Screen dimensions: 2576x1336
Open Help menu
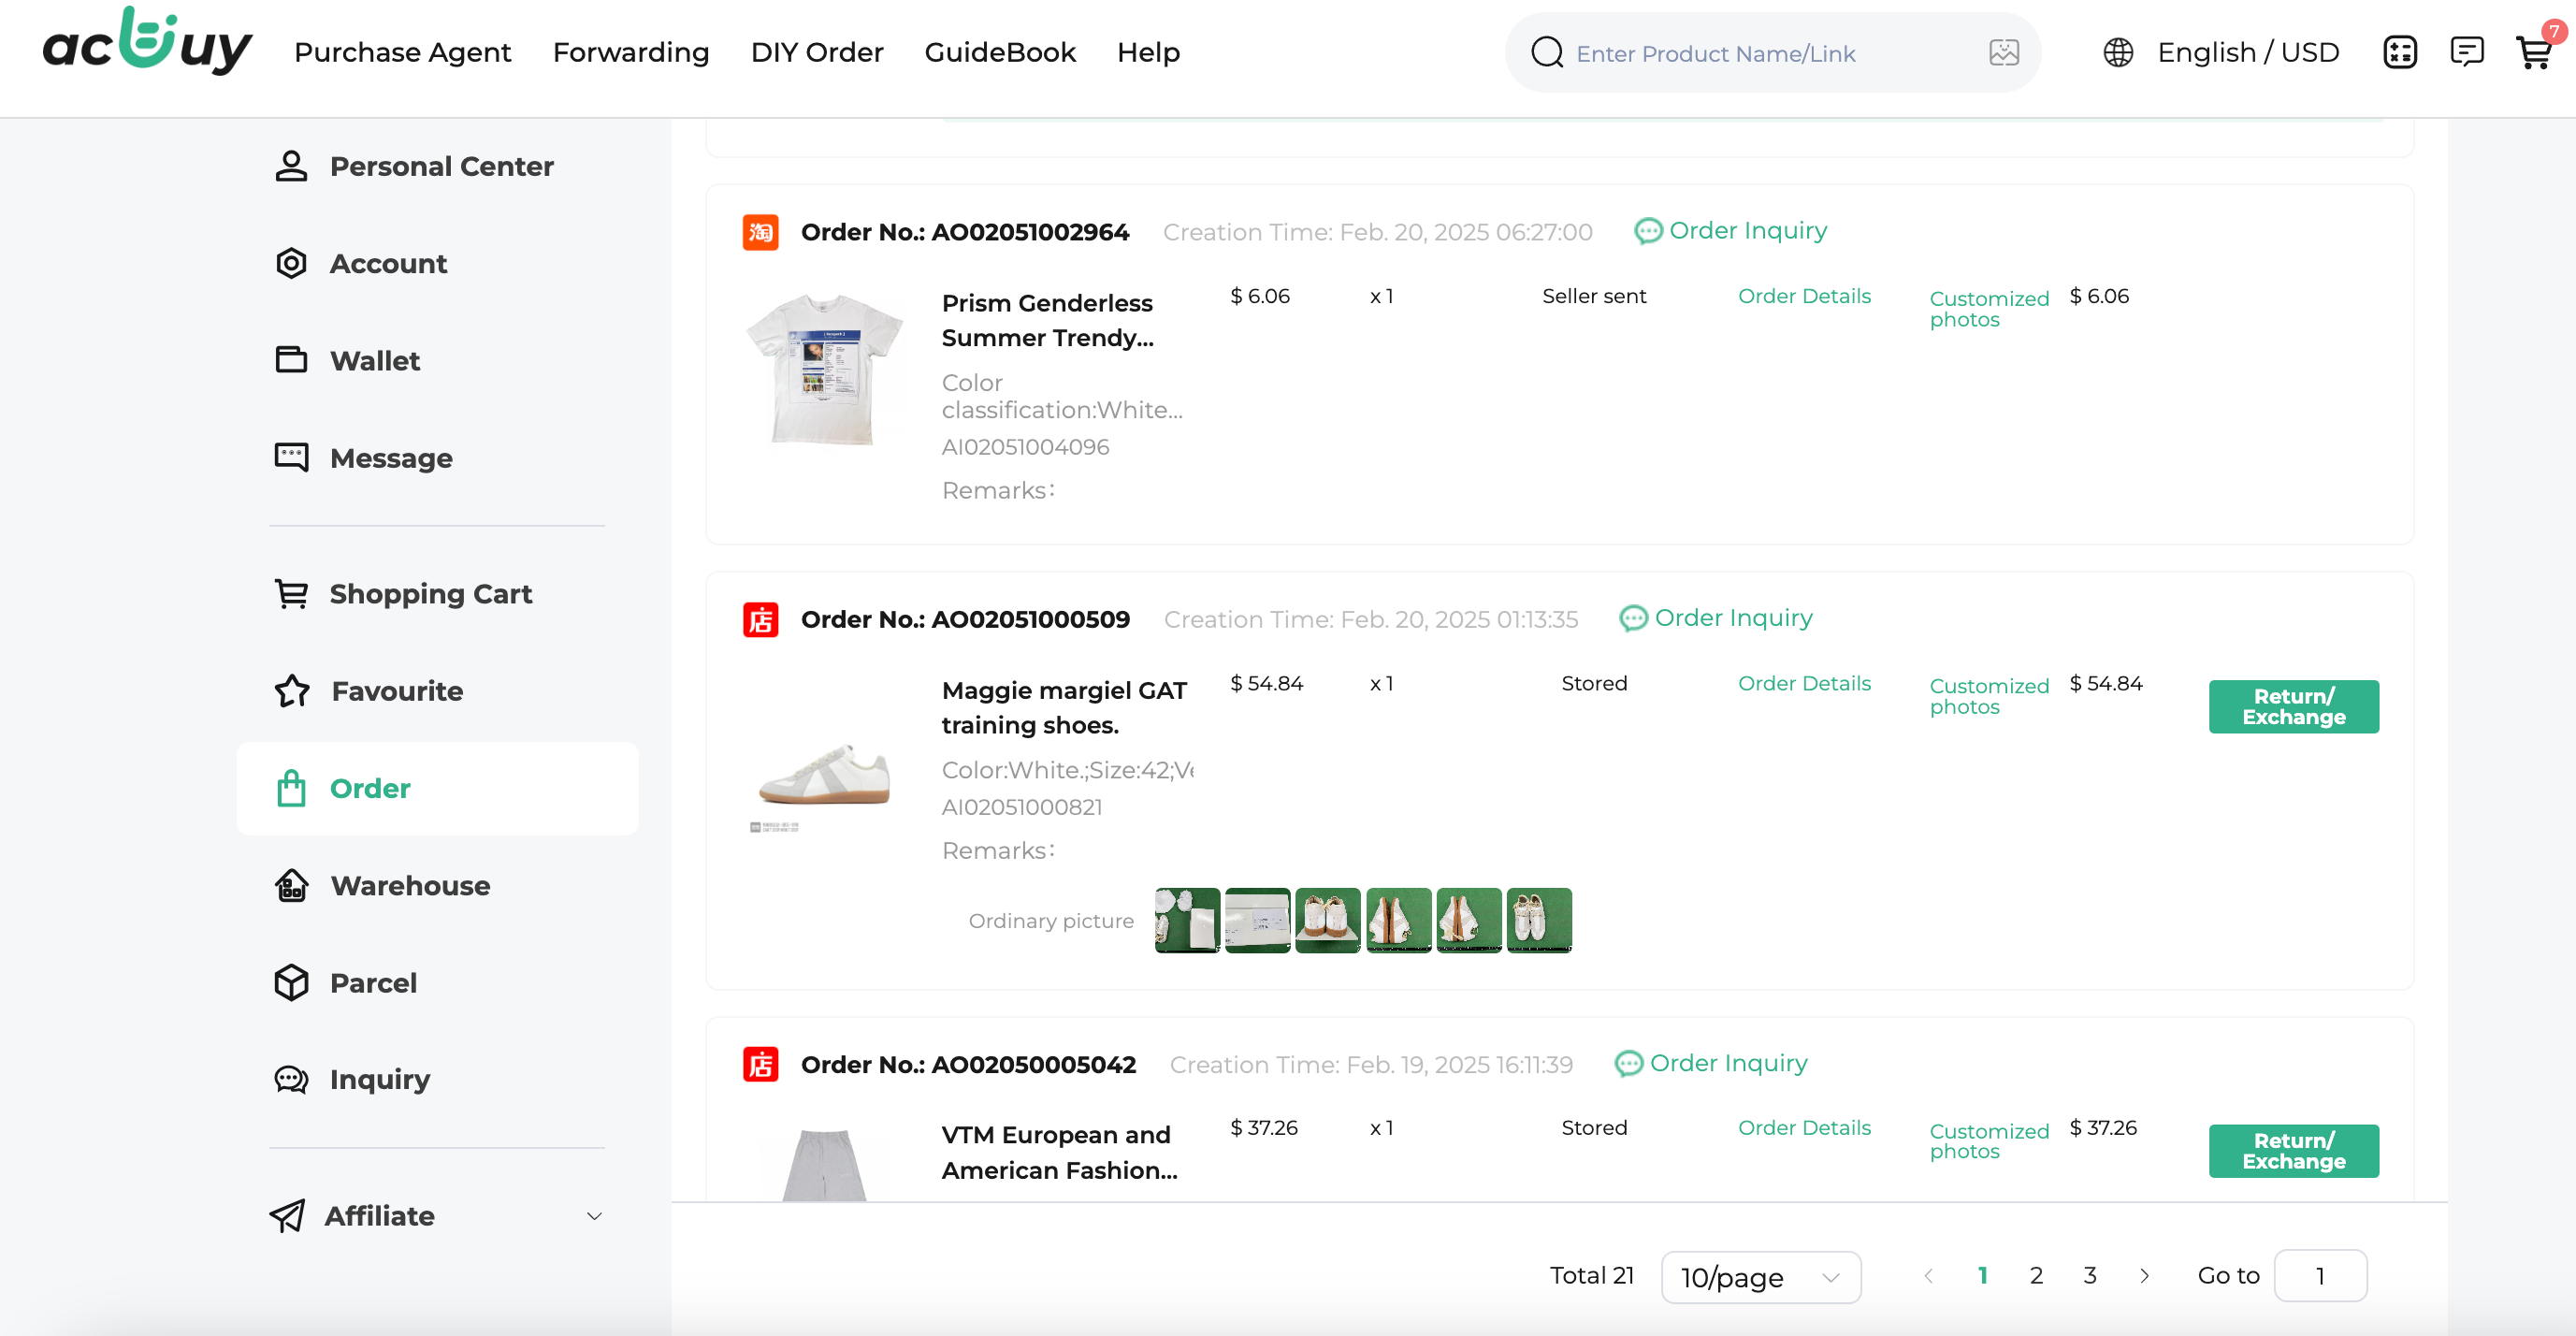(x=1148, y=52)
